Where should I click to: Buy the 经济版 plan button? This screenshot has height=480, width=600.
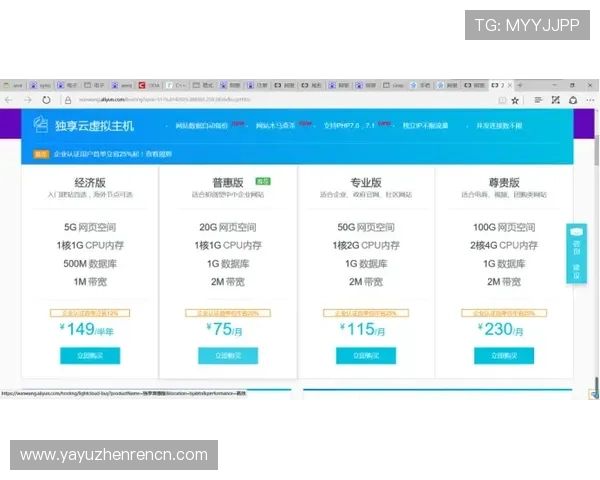click(x=90, y=356)
